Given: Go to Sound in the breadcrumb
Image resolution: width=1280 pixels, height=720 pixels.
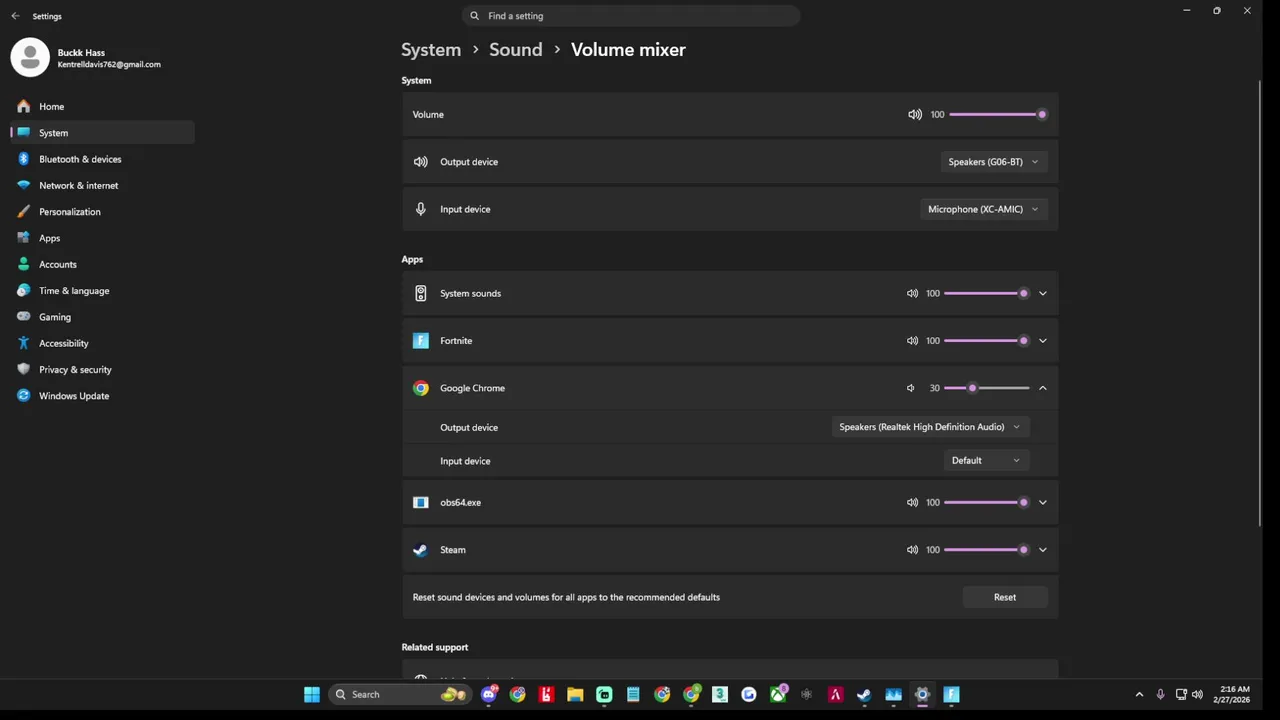Looking at the screenshot, I should point(516,50).
